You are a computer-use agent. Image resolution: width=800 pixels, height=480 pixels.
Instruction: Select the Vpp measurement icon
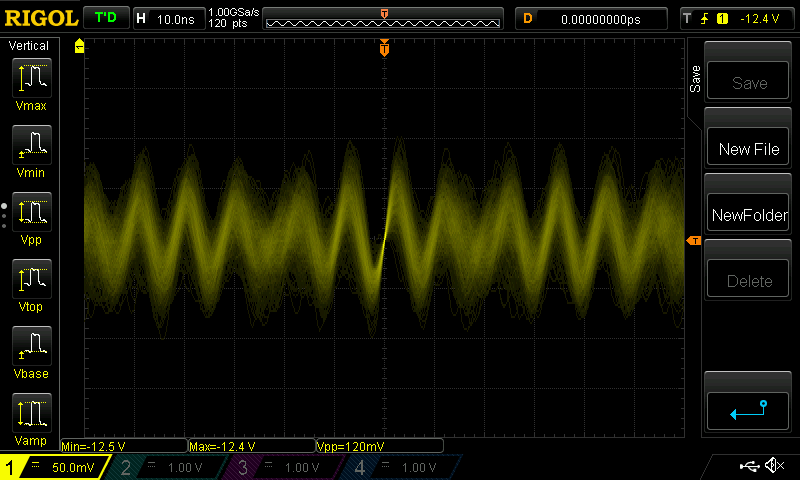31,216
